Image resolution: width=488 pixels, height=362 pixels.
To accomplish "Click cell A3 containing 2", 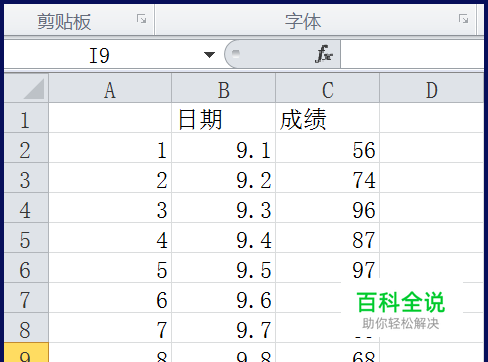I will [110, 178].
